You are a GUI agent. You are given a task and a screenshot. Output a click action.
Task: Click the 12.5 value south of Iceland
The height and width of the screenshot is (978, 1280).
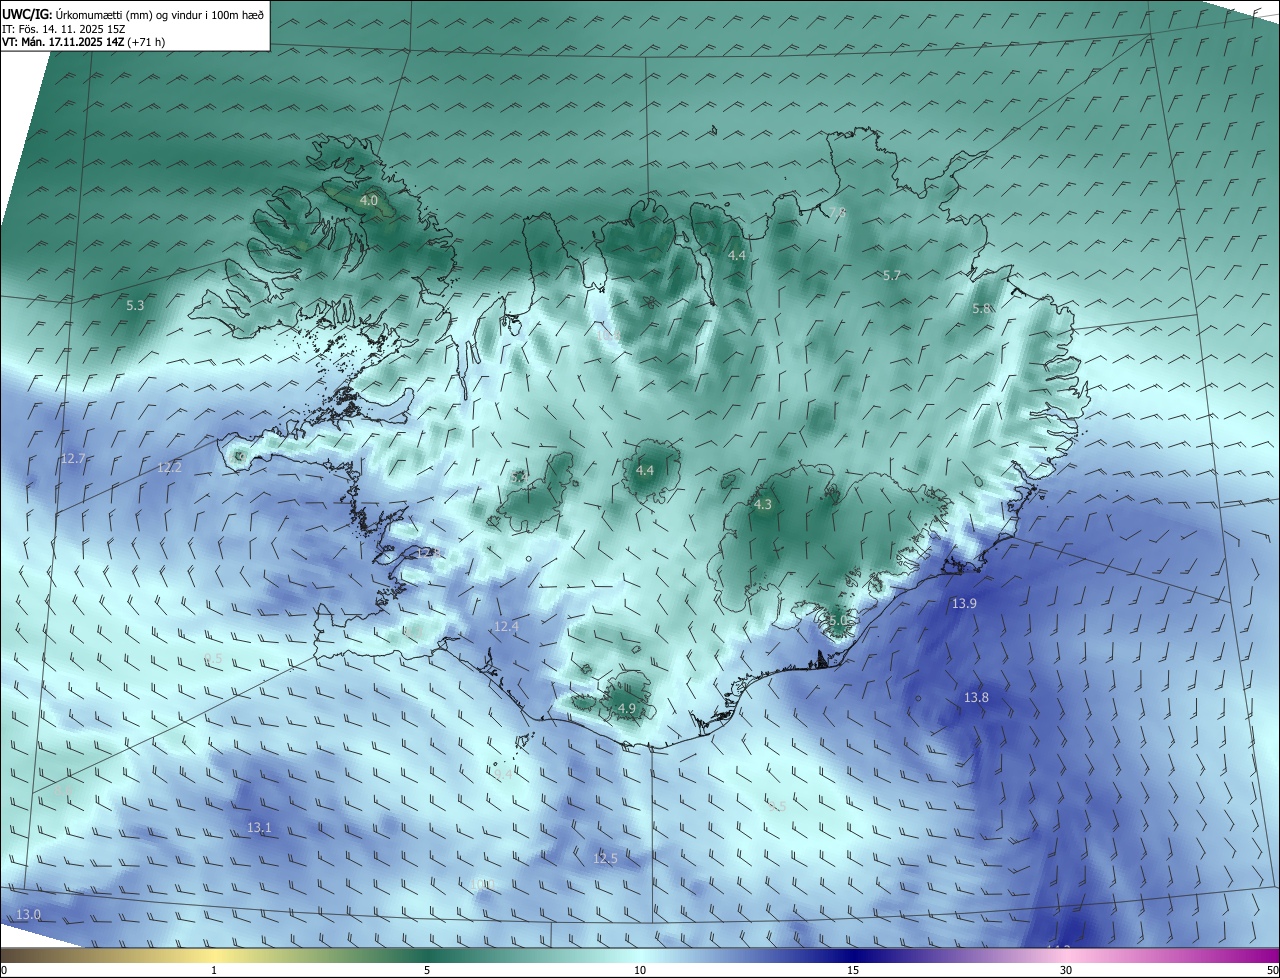pyautogui.click(x=605, y=858)
